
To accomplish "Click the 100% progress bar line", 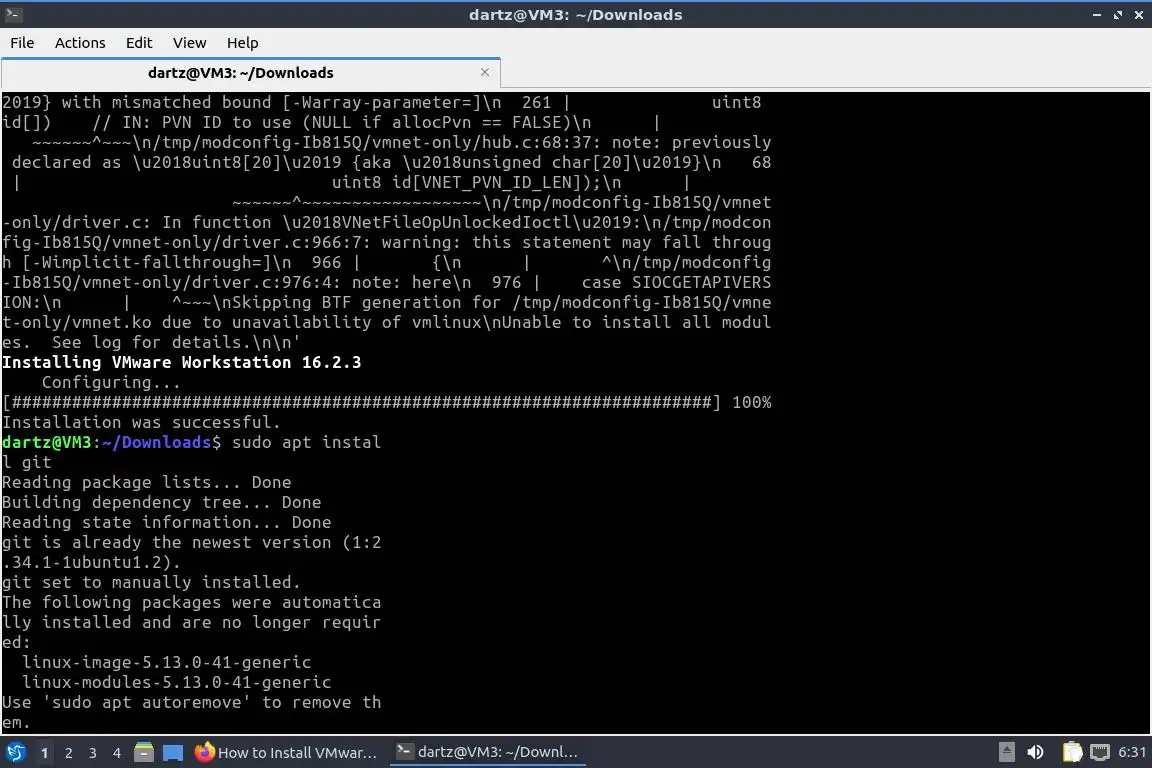I will (x=386, y=402).
